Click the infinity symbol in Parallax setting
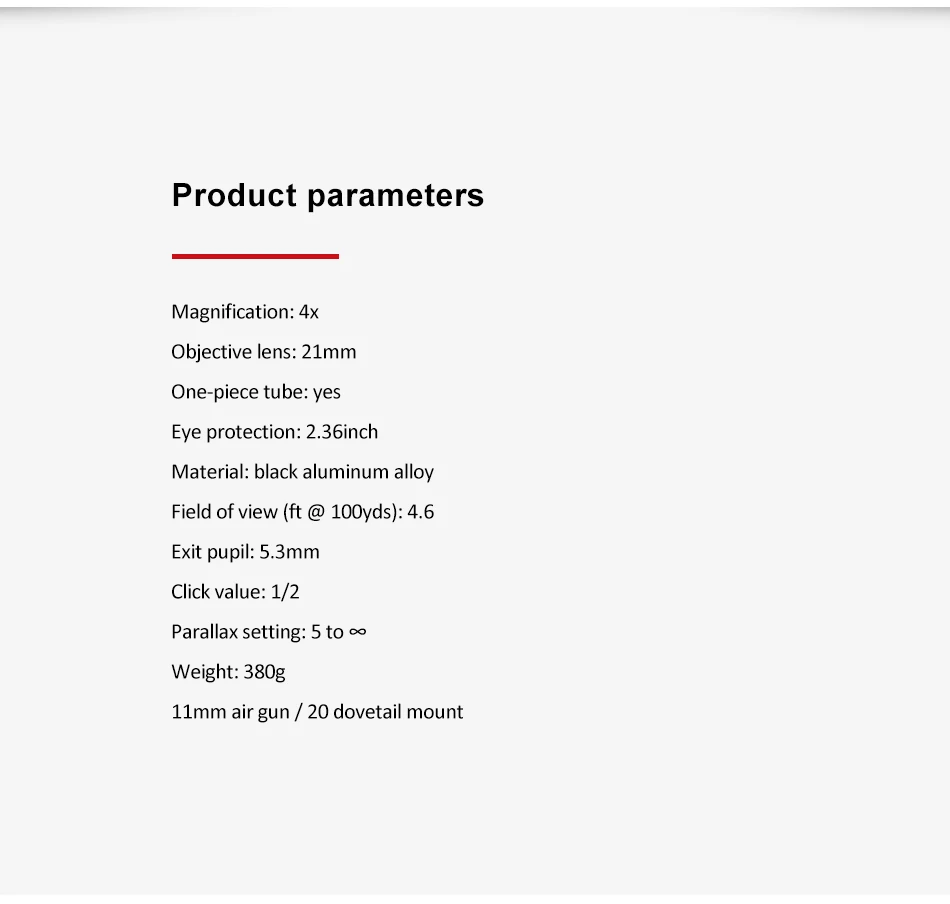The height and width of the screenshot is (904, 950). point(358,632)
